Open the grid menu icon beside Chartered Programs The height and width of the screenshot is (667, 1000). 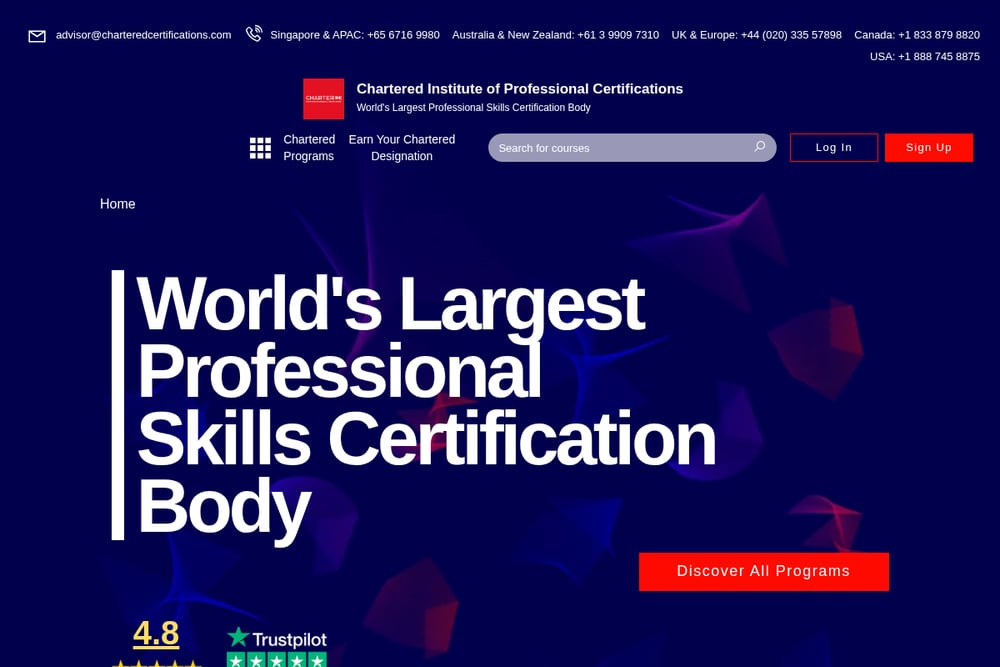coord(260,148)
